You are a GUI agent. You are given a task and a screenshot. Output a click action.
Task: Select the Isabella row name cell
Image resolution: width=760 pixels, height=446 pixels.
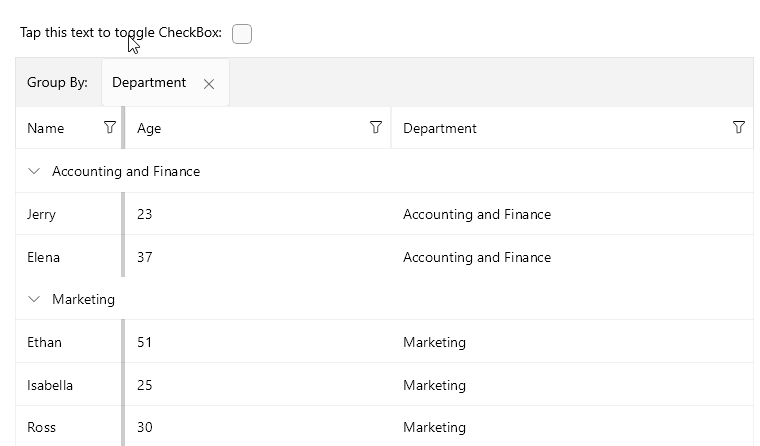pyautogui.click(x=50, y=385)
